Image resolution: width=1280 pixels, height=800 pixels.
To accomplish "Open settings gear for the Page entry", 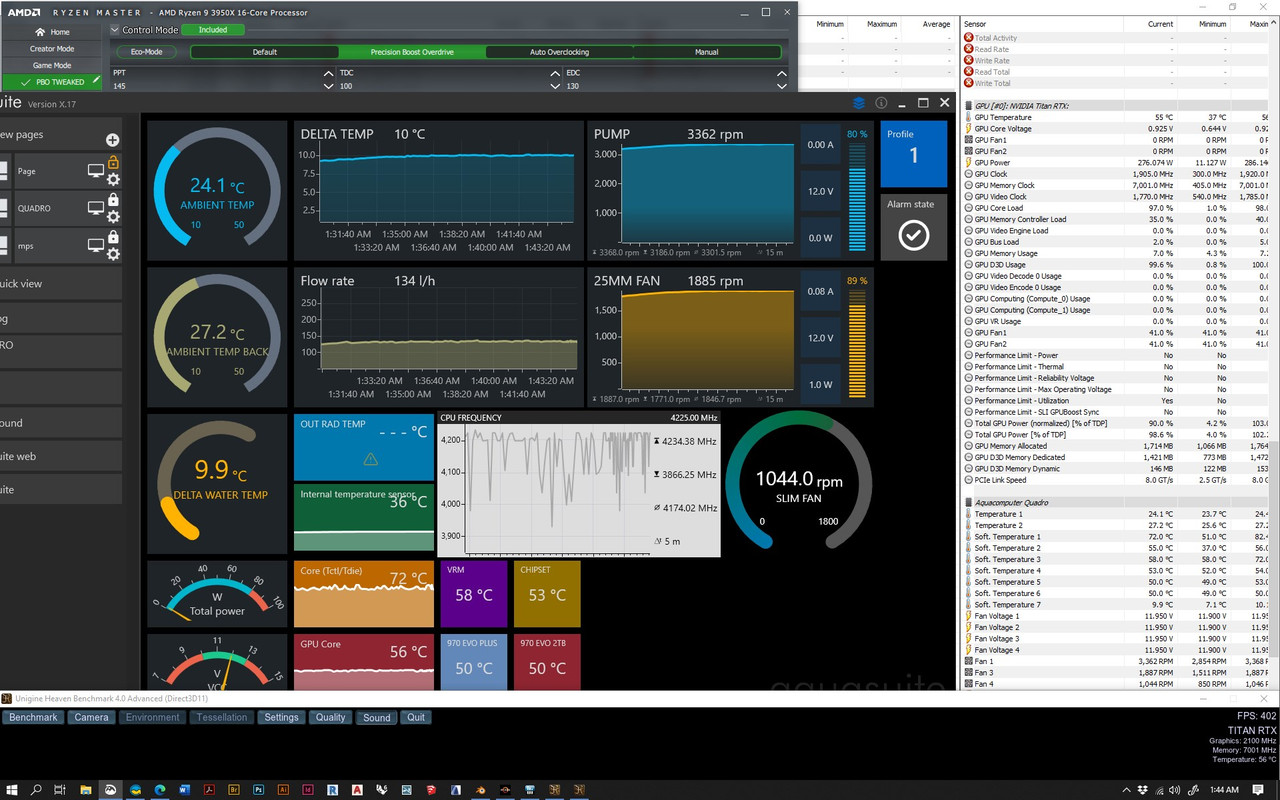I will pyautogui.click(x=113, y=180).
